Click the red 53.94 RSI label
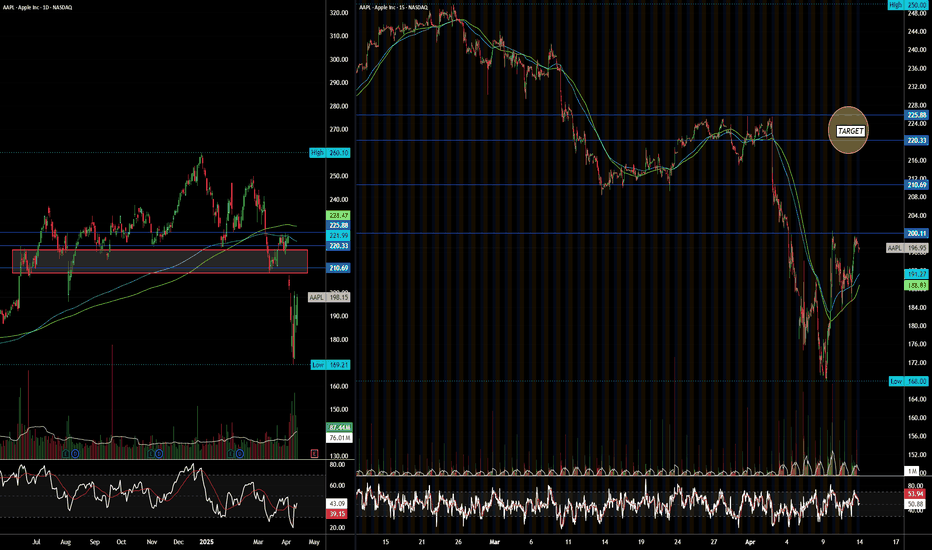 click(916, 494)
